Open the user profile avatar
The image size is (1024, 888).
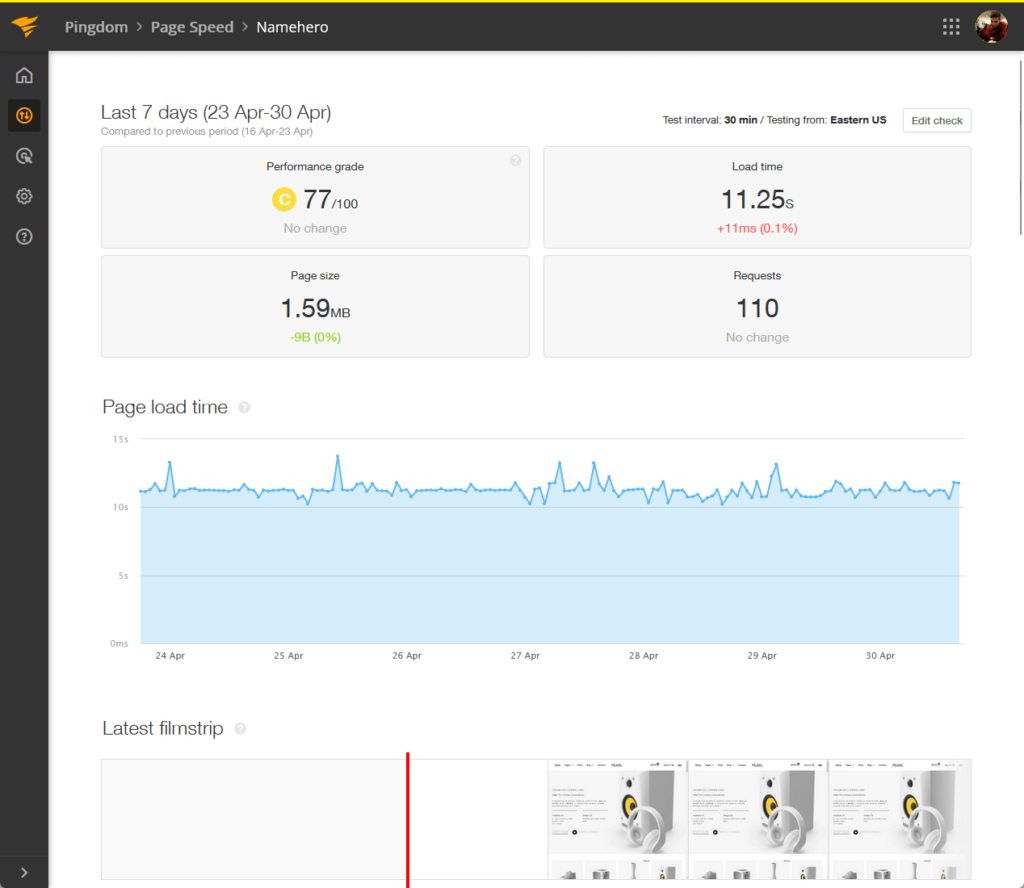991,27
